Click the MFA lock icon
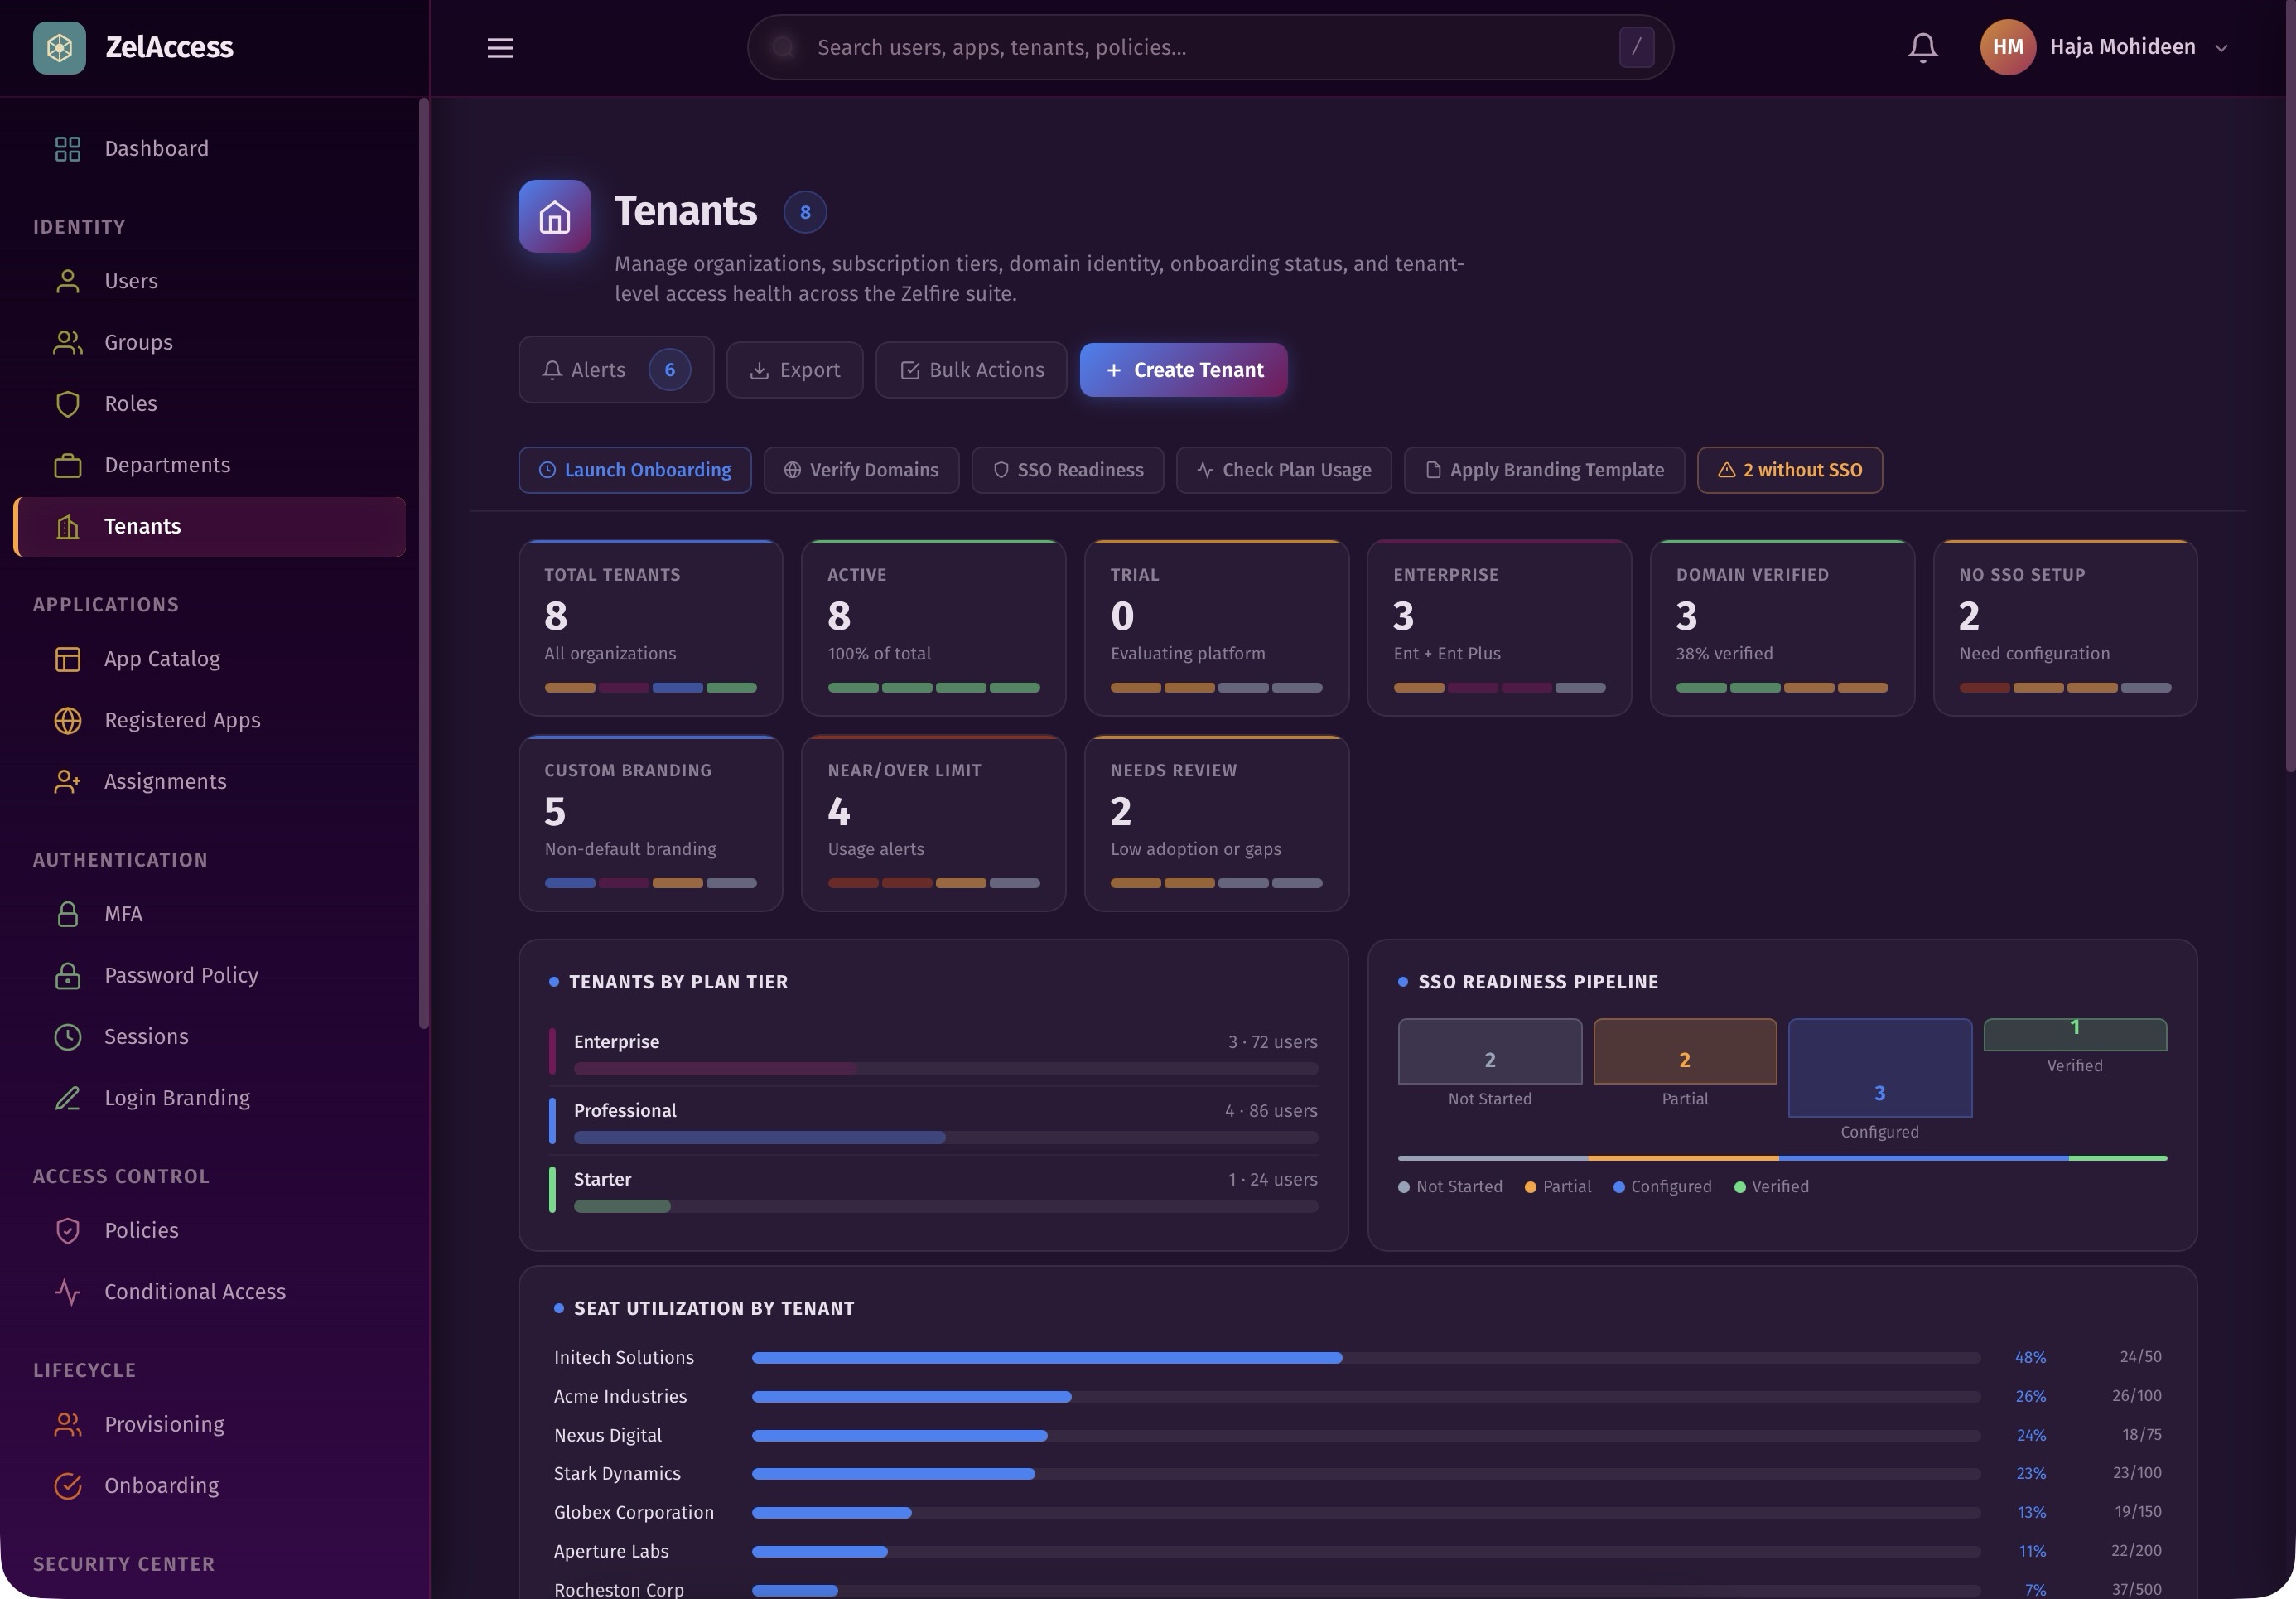2296x1599 pixels. click(x=67, y=913)
